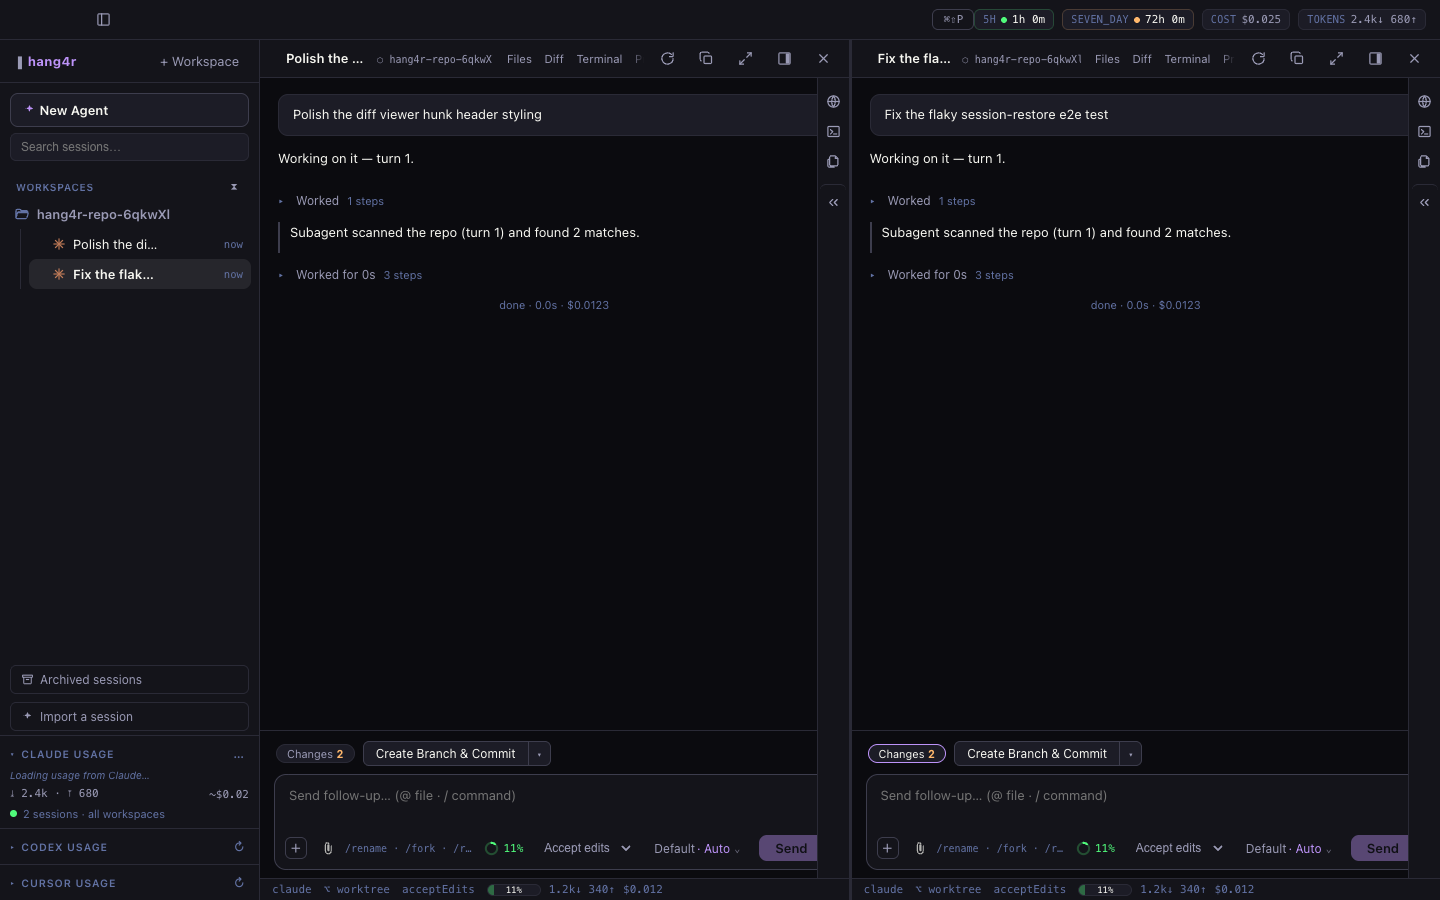The image size is (1440, 900).
Task: Open browser globe icon in right pane rail
Action: point(1424,101)
